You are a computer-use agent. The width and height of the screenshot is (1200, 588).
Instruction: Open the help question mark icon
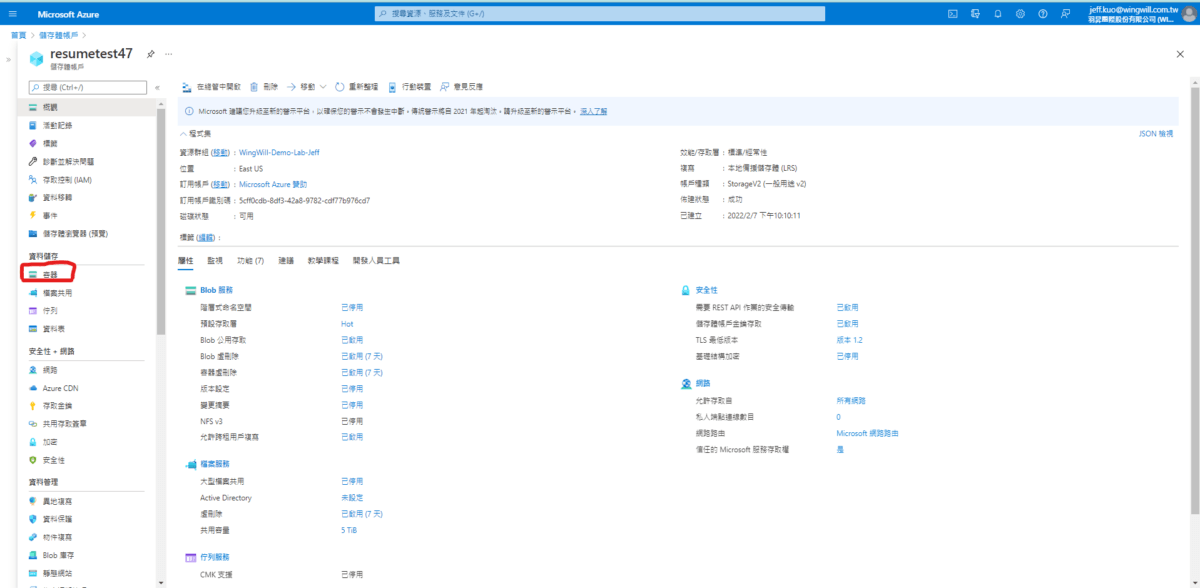click(x=1042, y=14)
